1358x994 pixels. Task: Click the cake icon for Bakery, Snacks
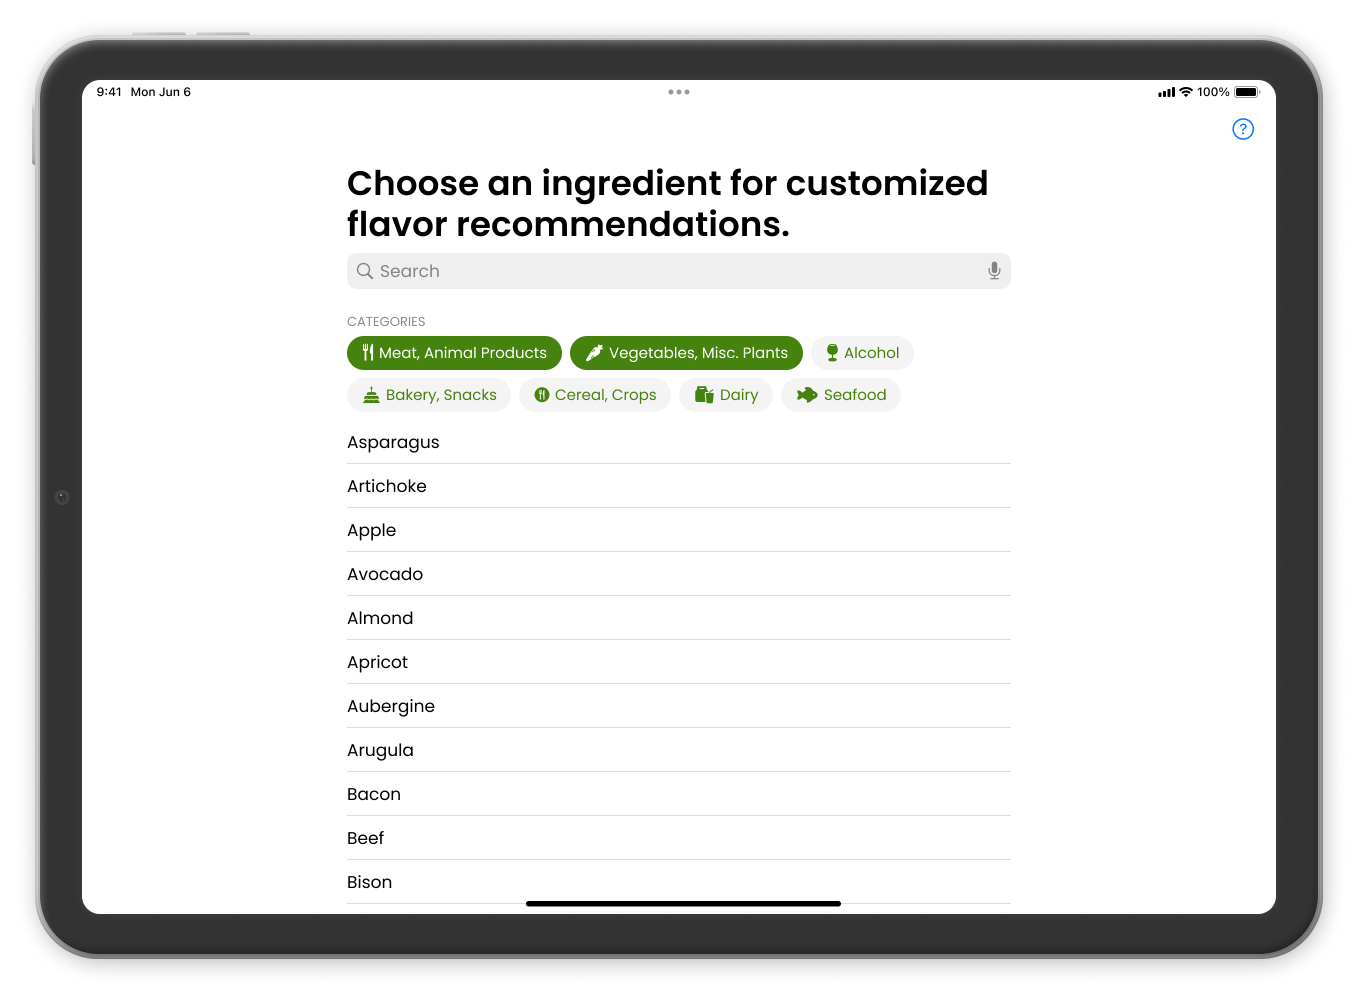(371, 395)
